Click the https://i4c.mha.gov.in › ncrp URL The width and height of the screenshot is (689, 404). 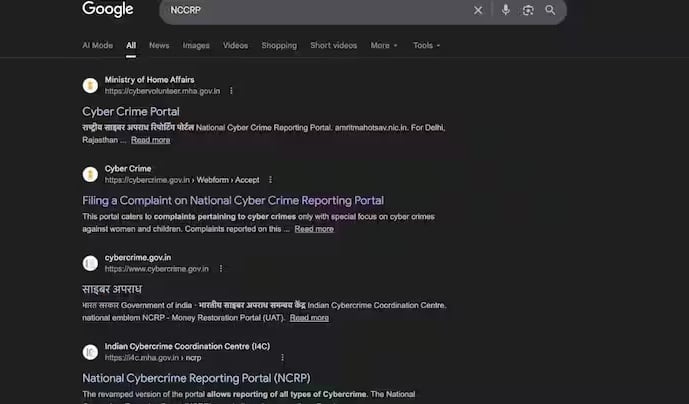pos(153,358)
